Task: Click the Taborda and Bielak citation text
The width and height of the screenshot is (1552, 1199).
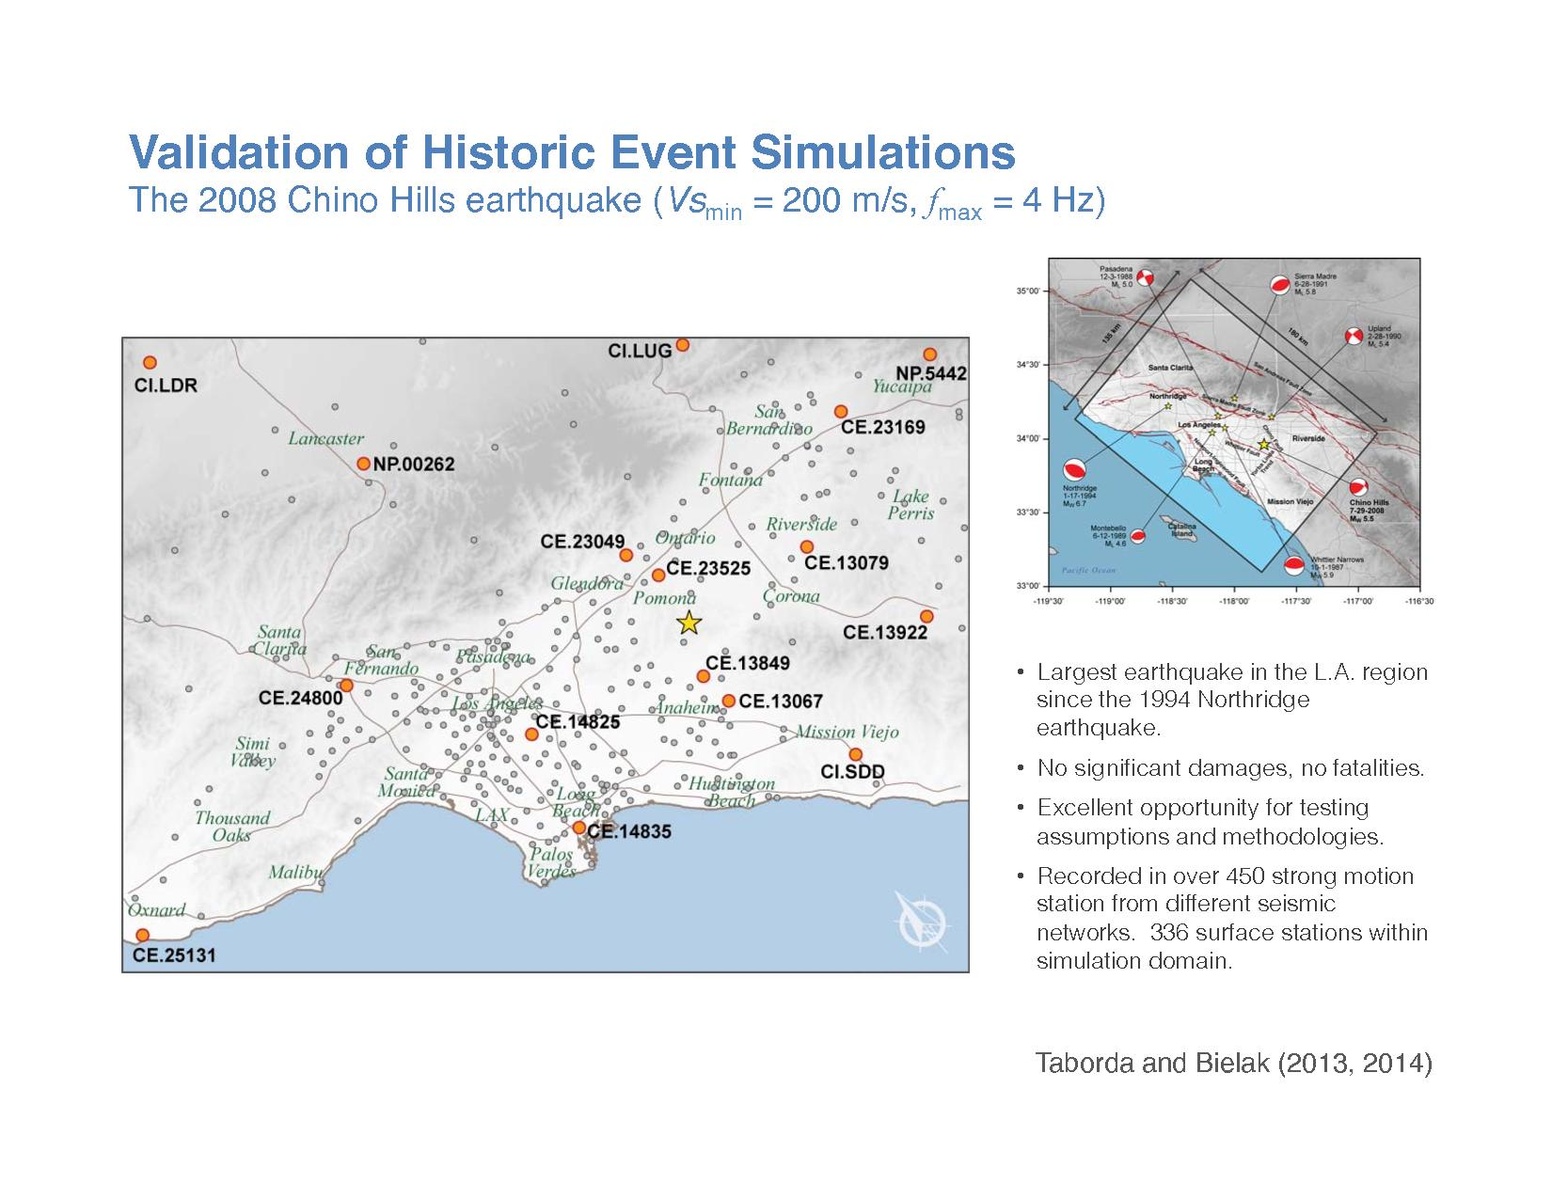Action: pos(1233,1063)
